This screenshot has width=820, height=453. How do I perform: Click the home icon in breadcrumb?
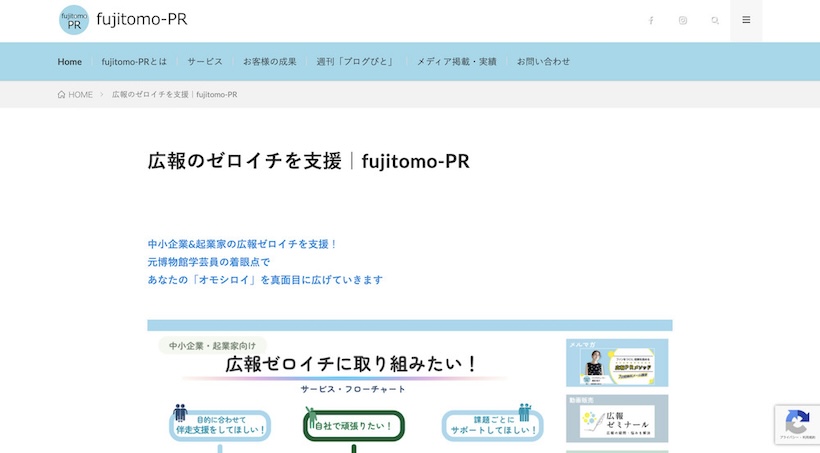click(x=61, y=95)
